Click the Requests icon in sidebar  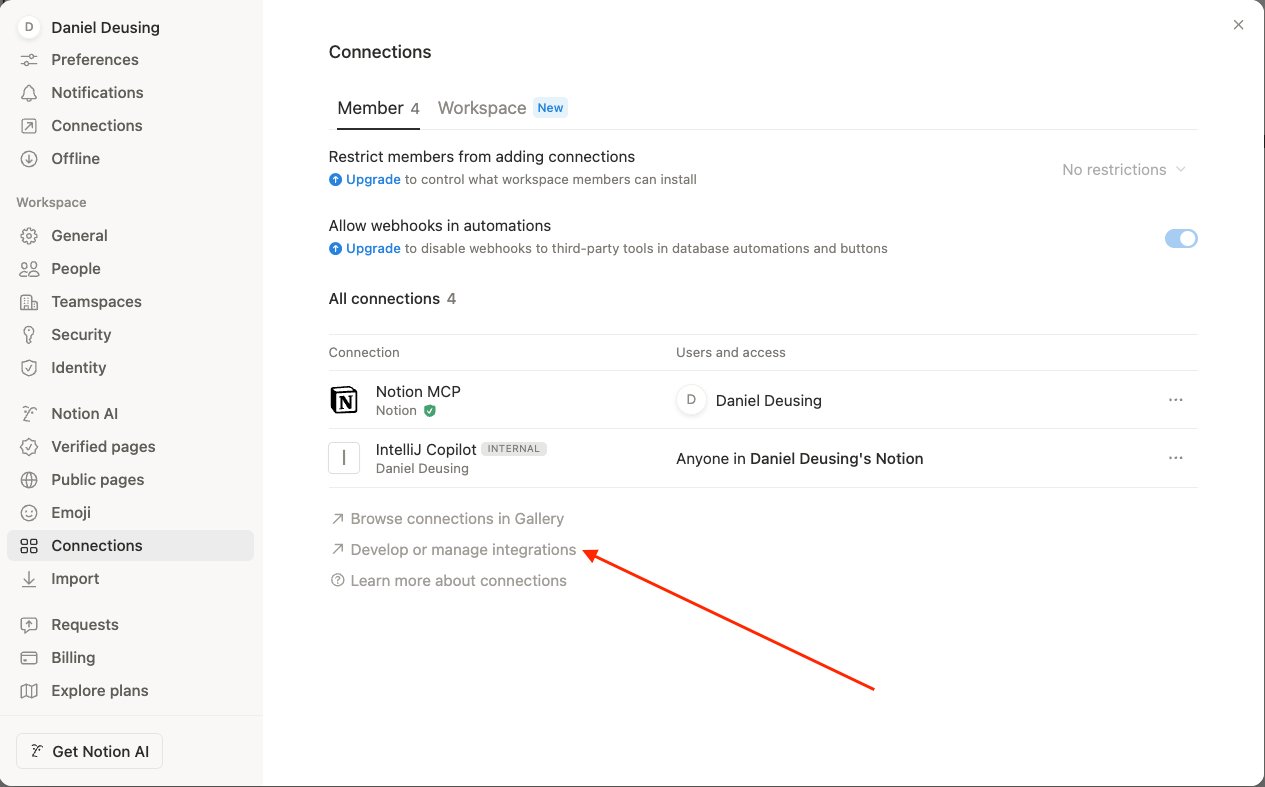click(x=29, y=625)
